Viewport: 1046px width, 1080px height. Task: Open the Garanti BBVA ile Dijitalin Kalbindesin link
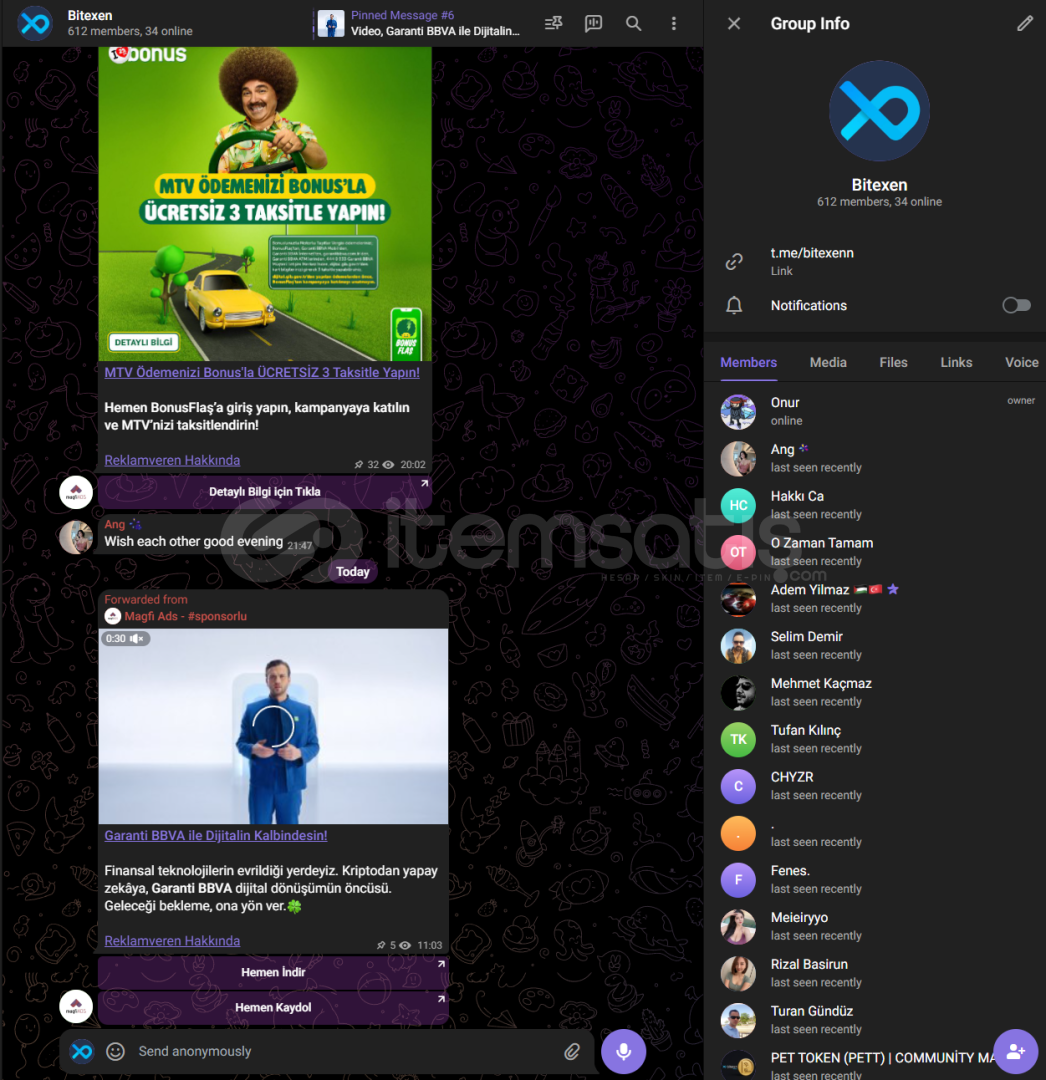coord(216,835)
